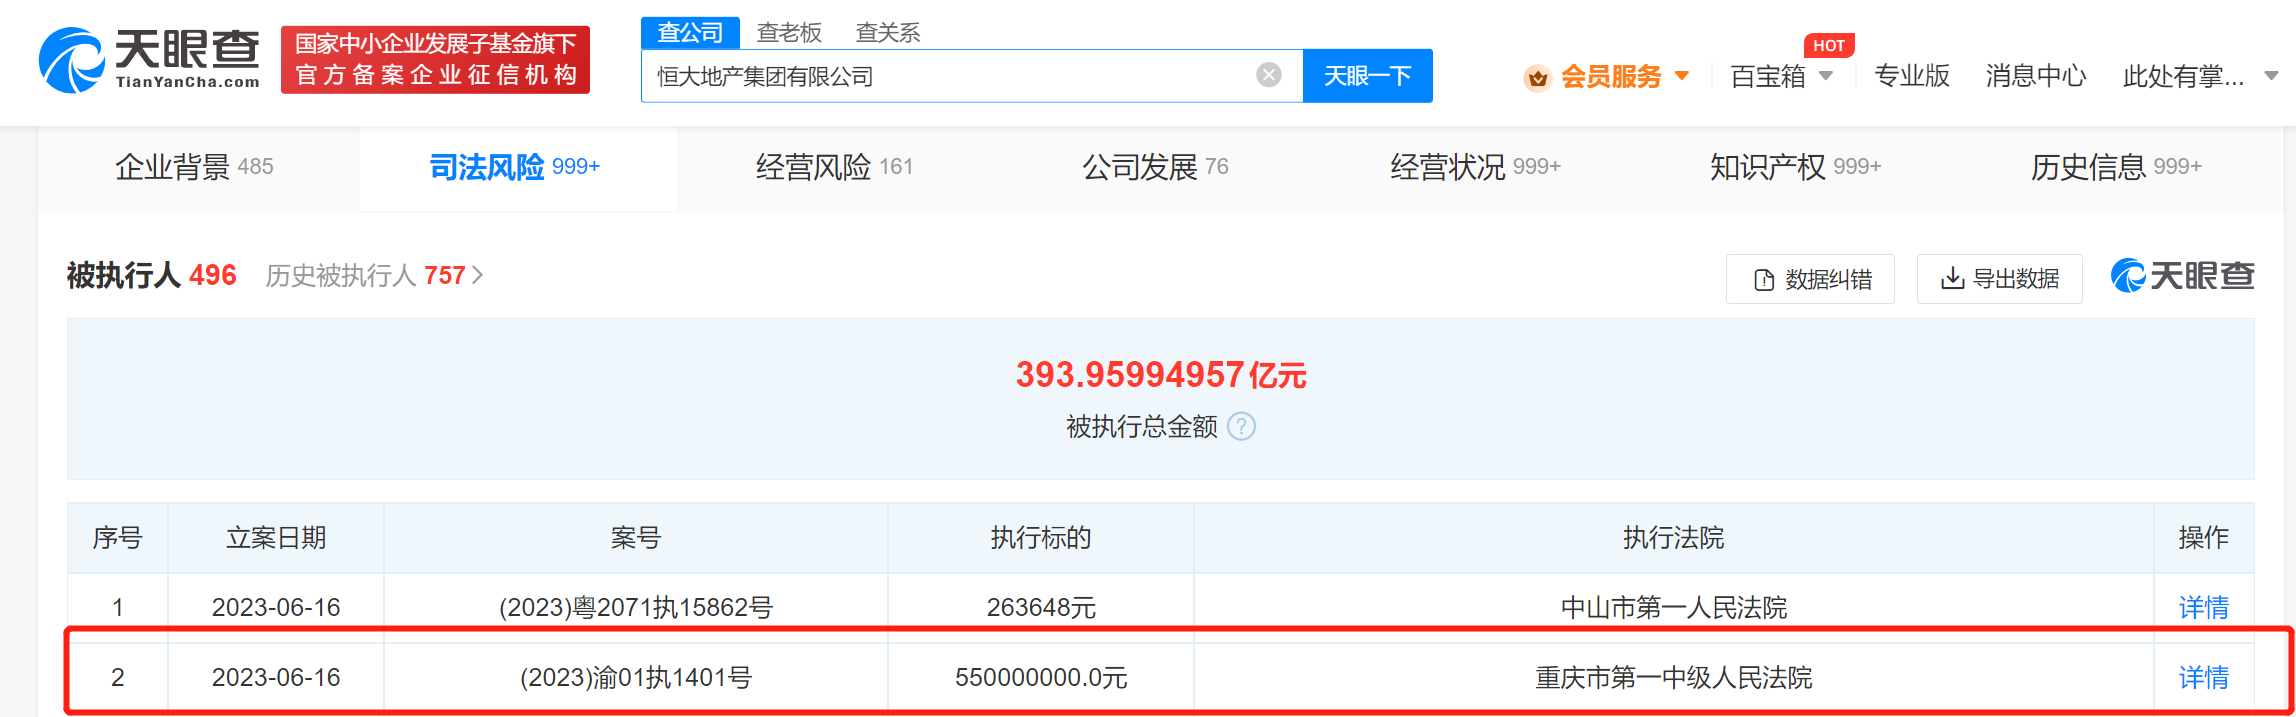Click the 被执行人 496 heading
Image resolution: width=2296 pixels, height=717 pixels.
[x=152, y=275]
